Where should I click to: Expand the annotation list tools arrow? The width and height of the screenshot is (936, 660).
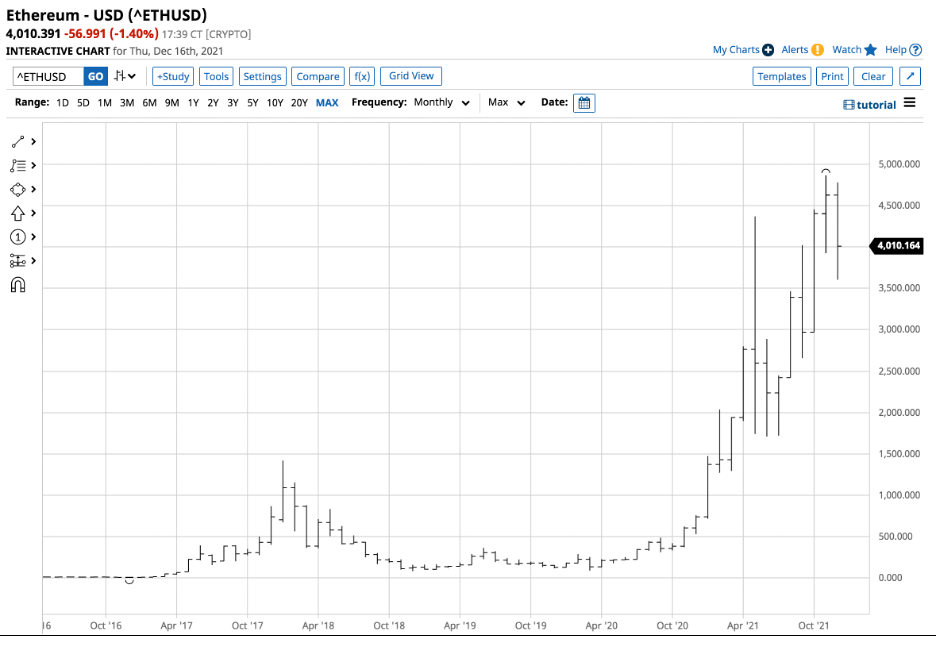click(33, 165)
